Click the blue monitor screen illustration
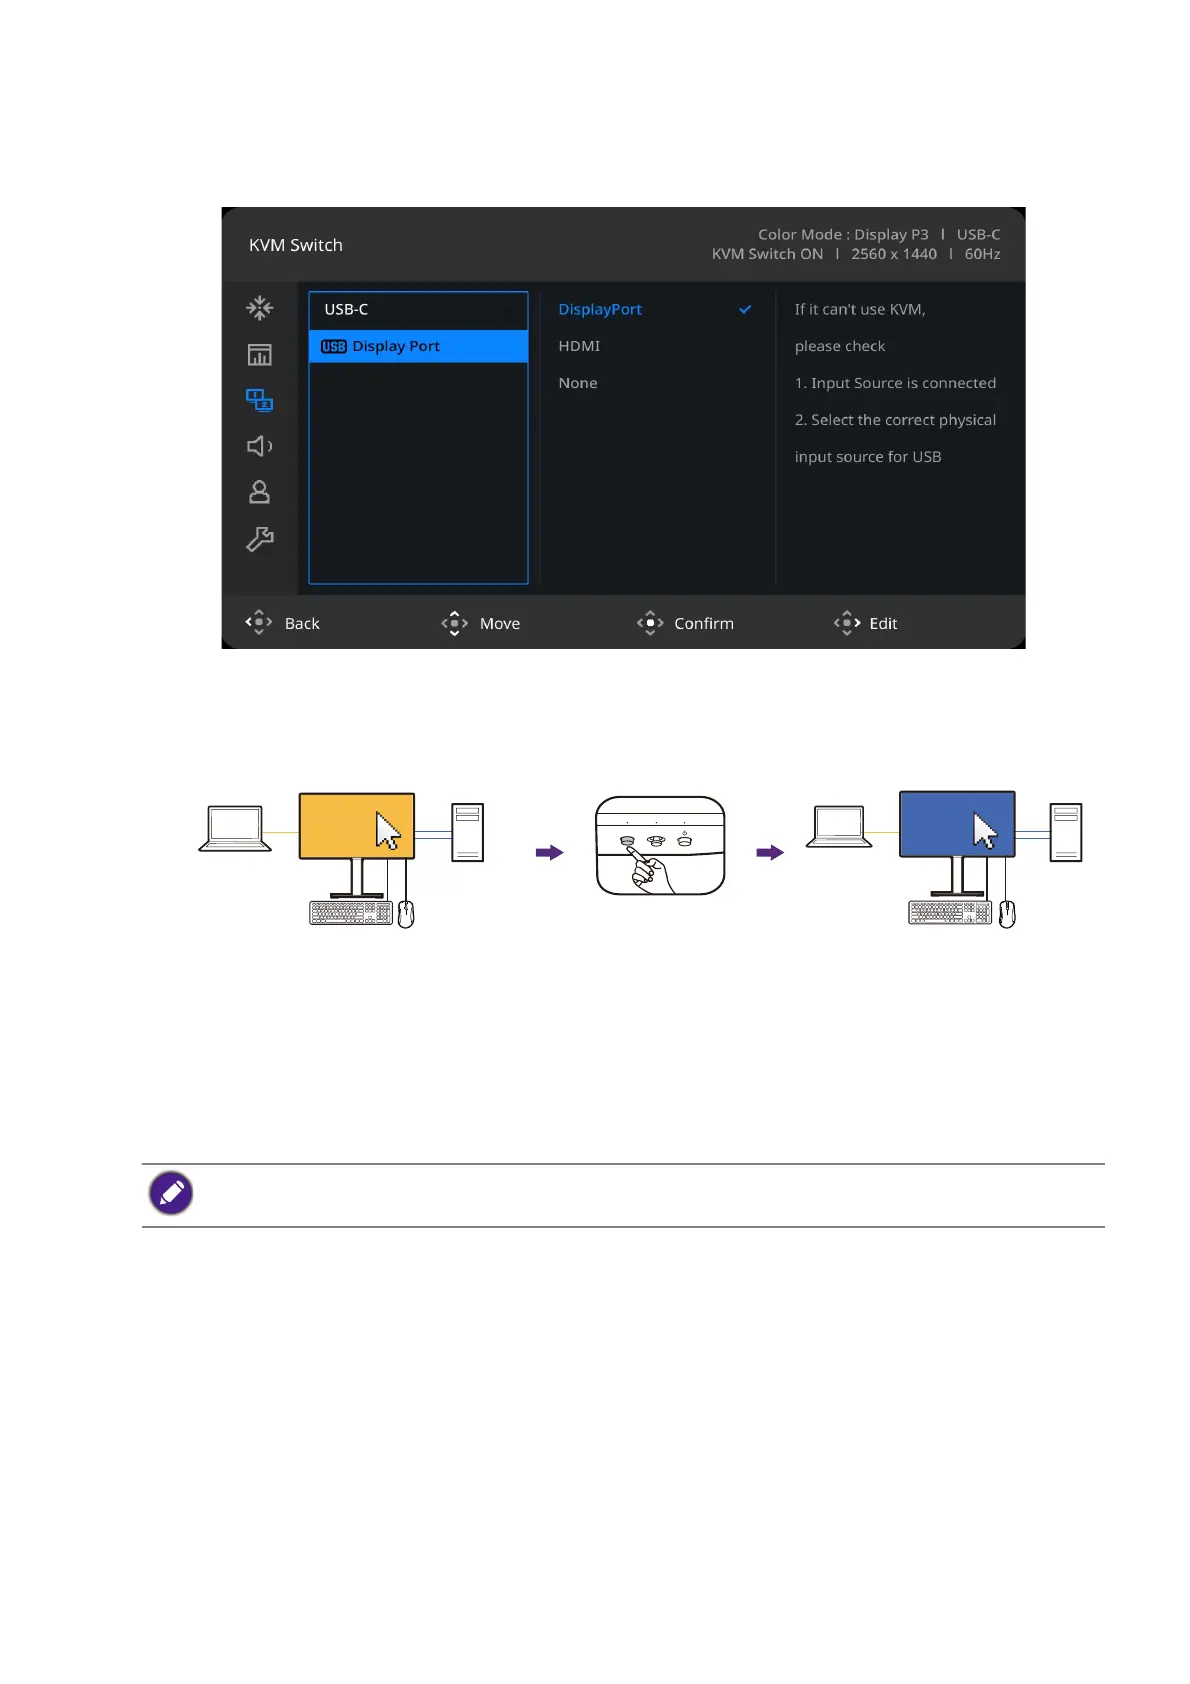The image size is (1190, 1684). coord(956,824)
